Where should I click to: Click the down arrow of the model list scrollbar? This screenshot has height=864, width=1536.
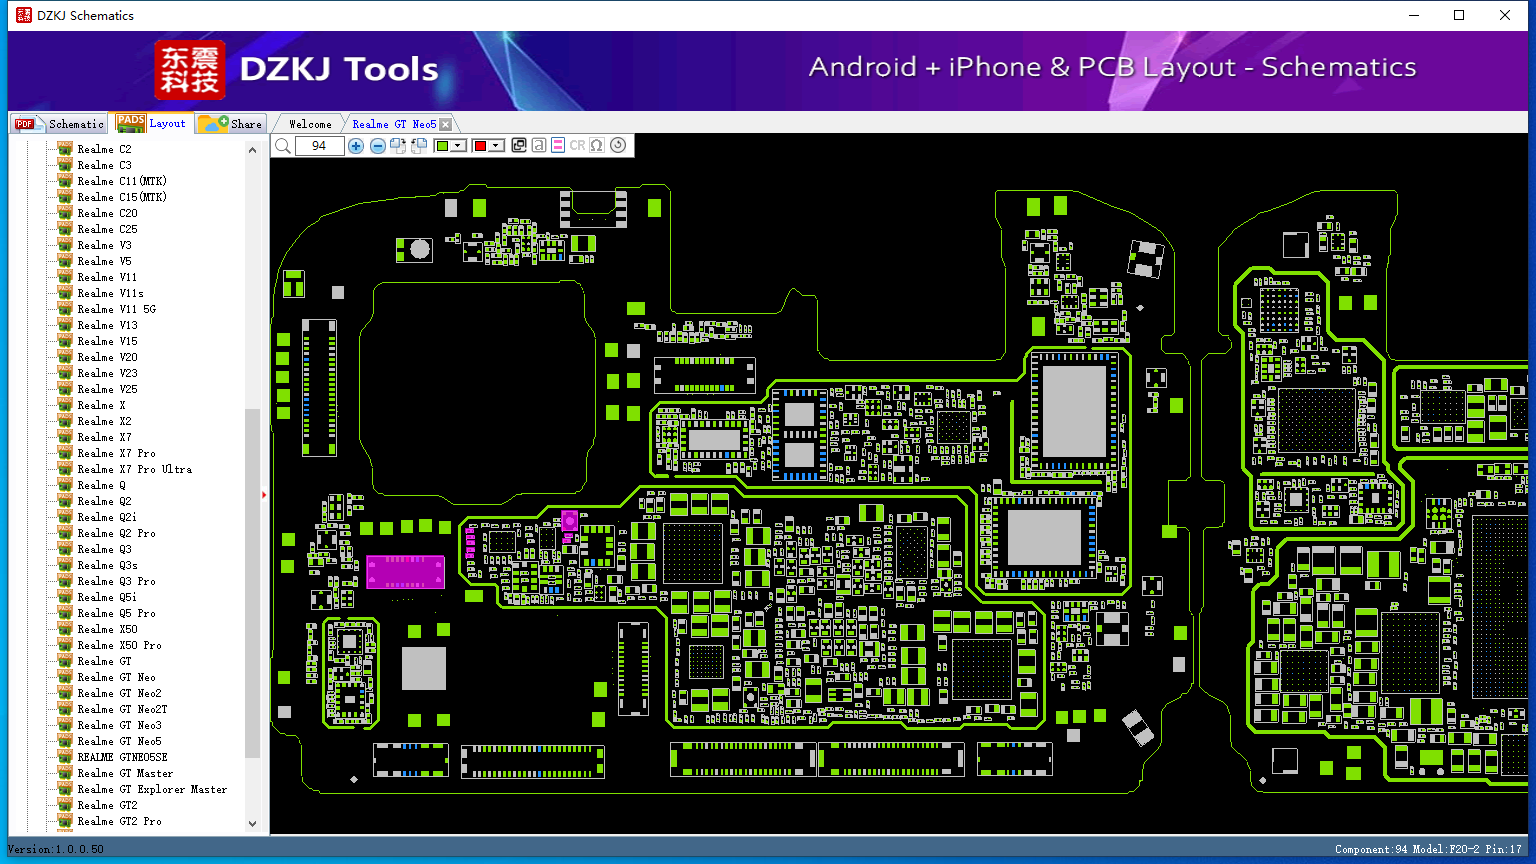[252, 823]
